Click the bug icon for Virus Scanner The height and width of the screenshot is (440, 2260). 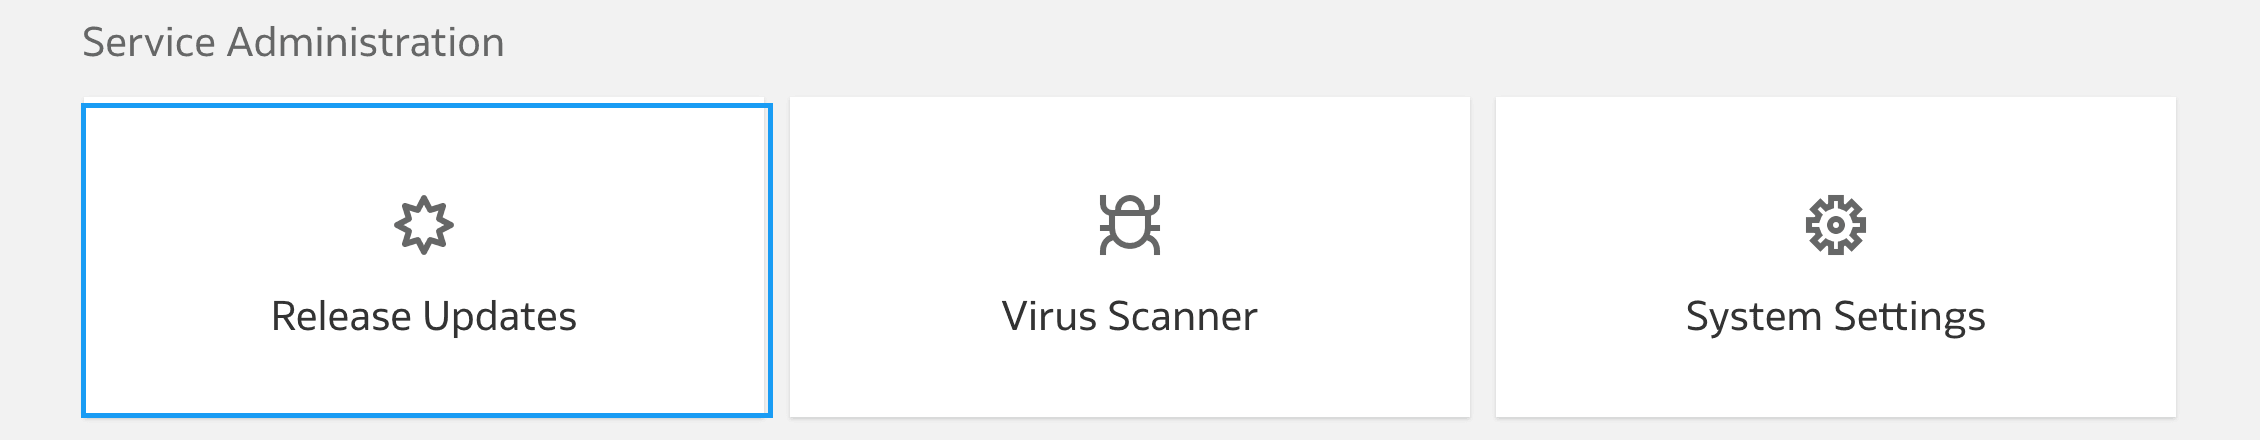pos(1130,225)
